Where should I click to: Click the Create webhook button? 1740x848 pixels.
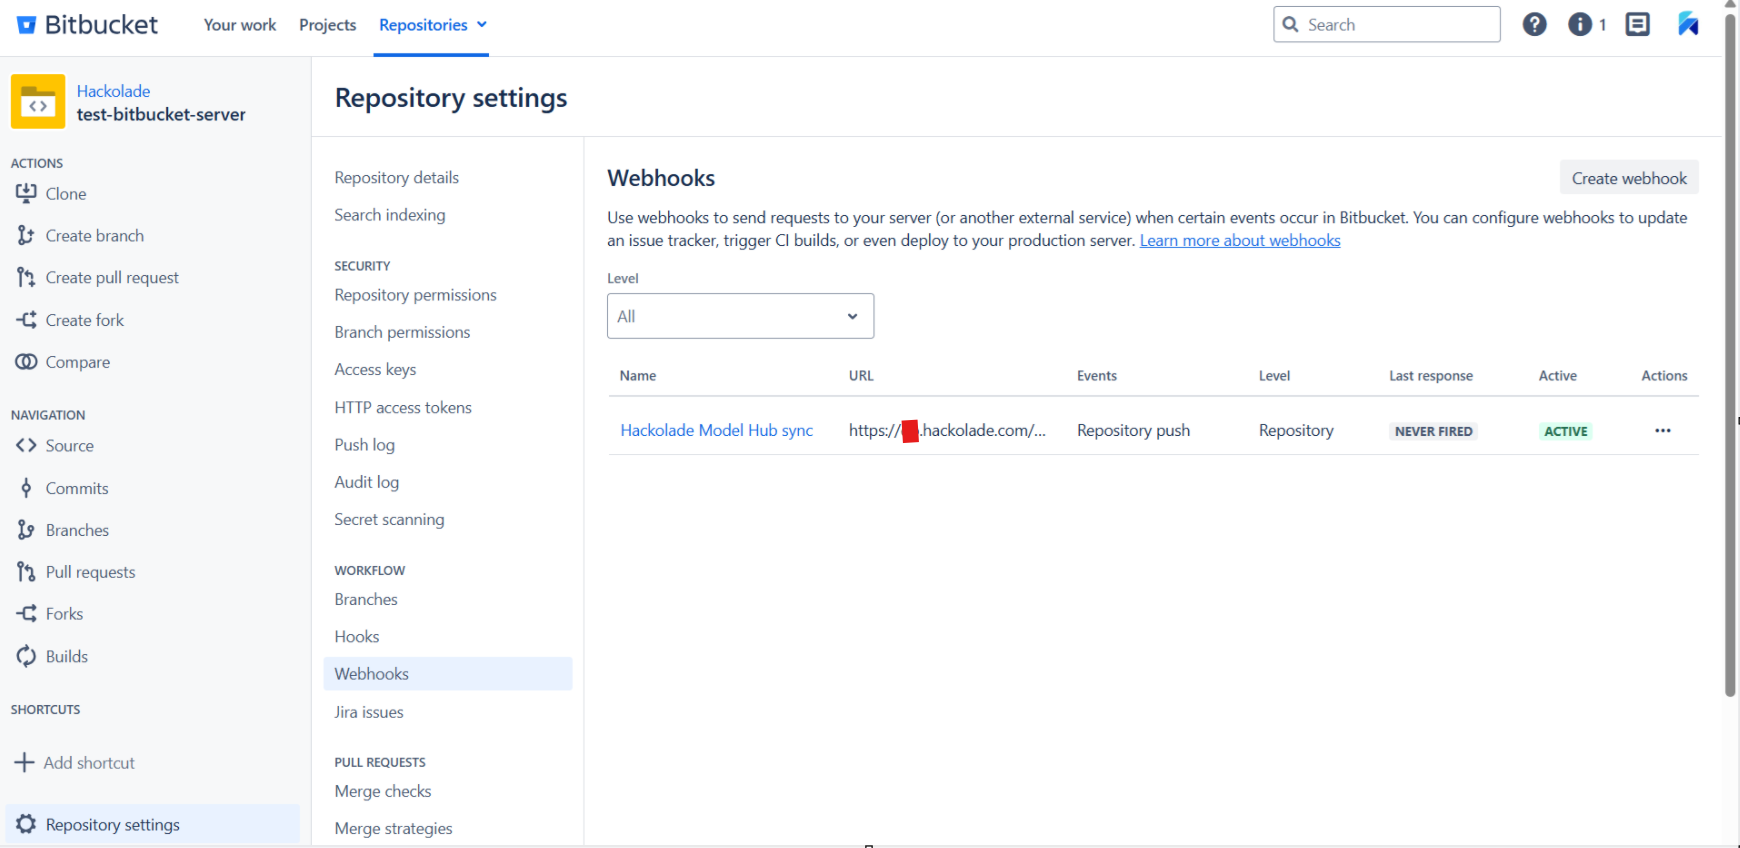coord(1629,178)
